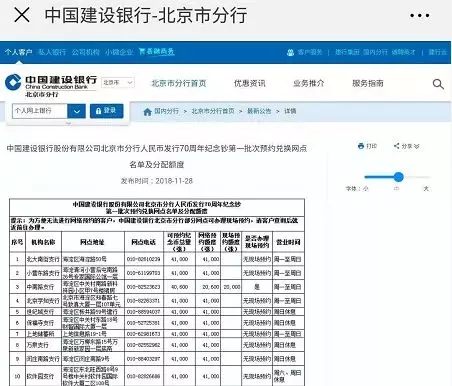Click the 万泉支行 cell in row 8

(43, 345)
